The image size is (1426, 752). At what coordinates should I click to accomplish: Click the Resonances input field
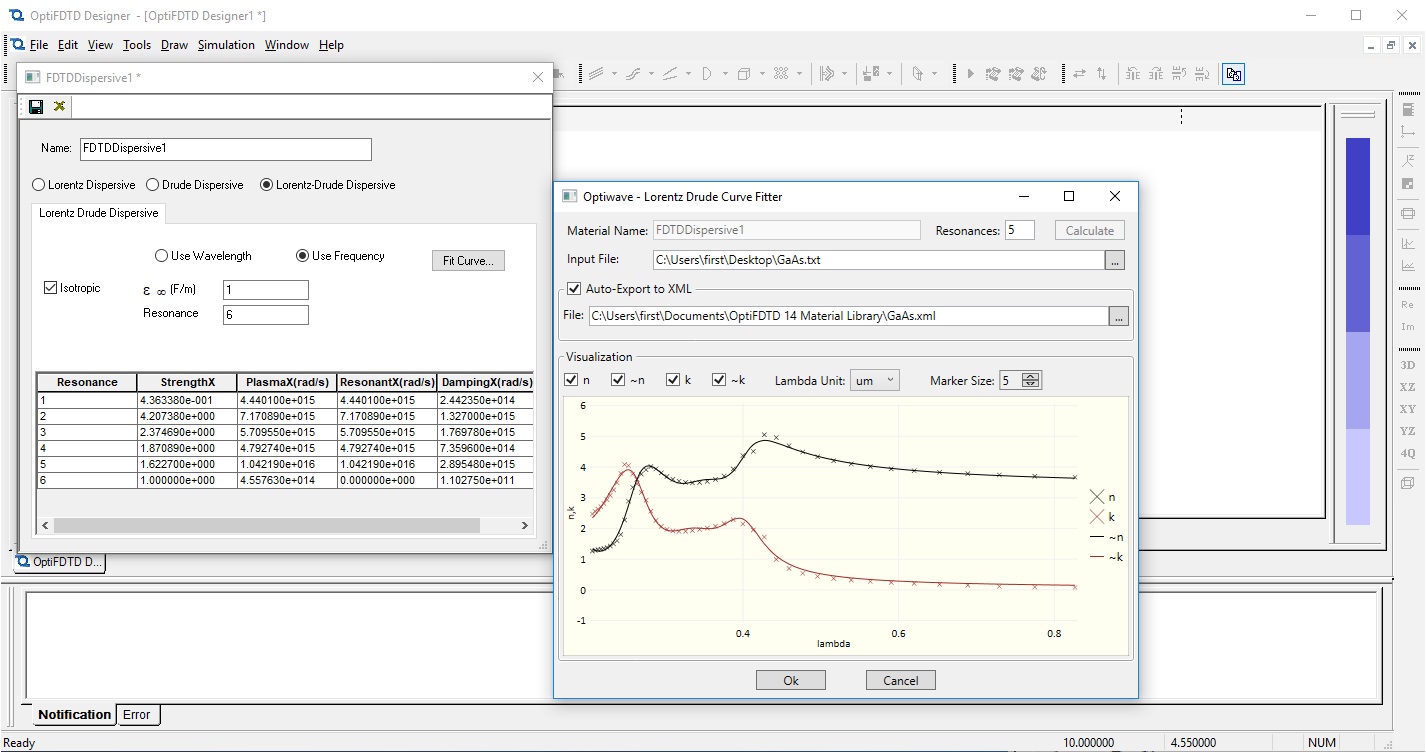click(x=1020, y=230)
